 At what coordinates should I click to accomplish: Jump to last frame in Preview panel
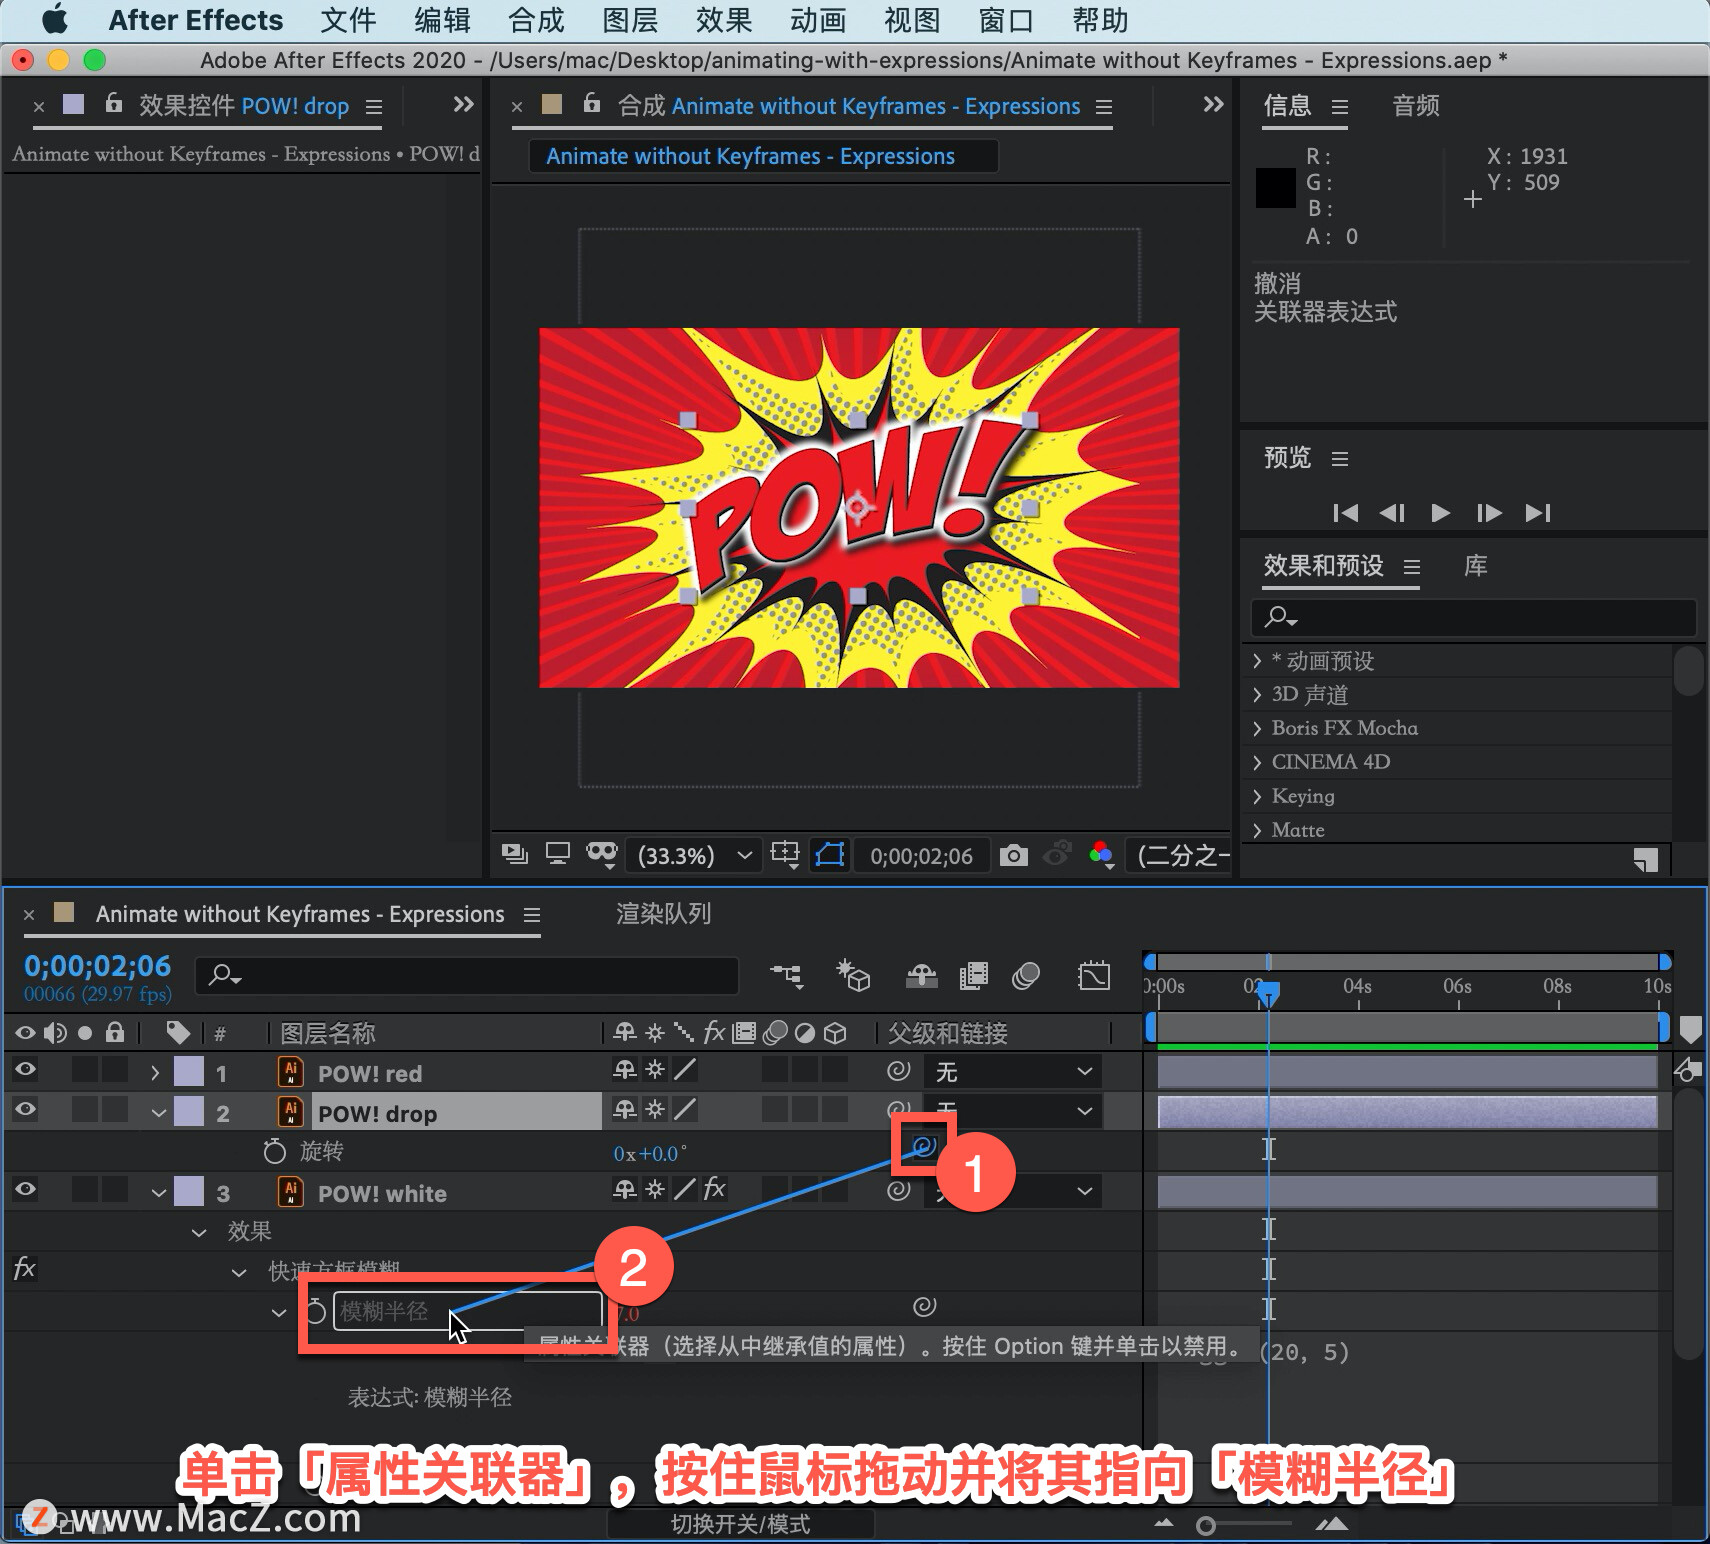(1538, 513)
